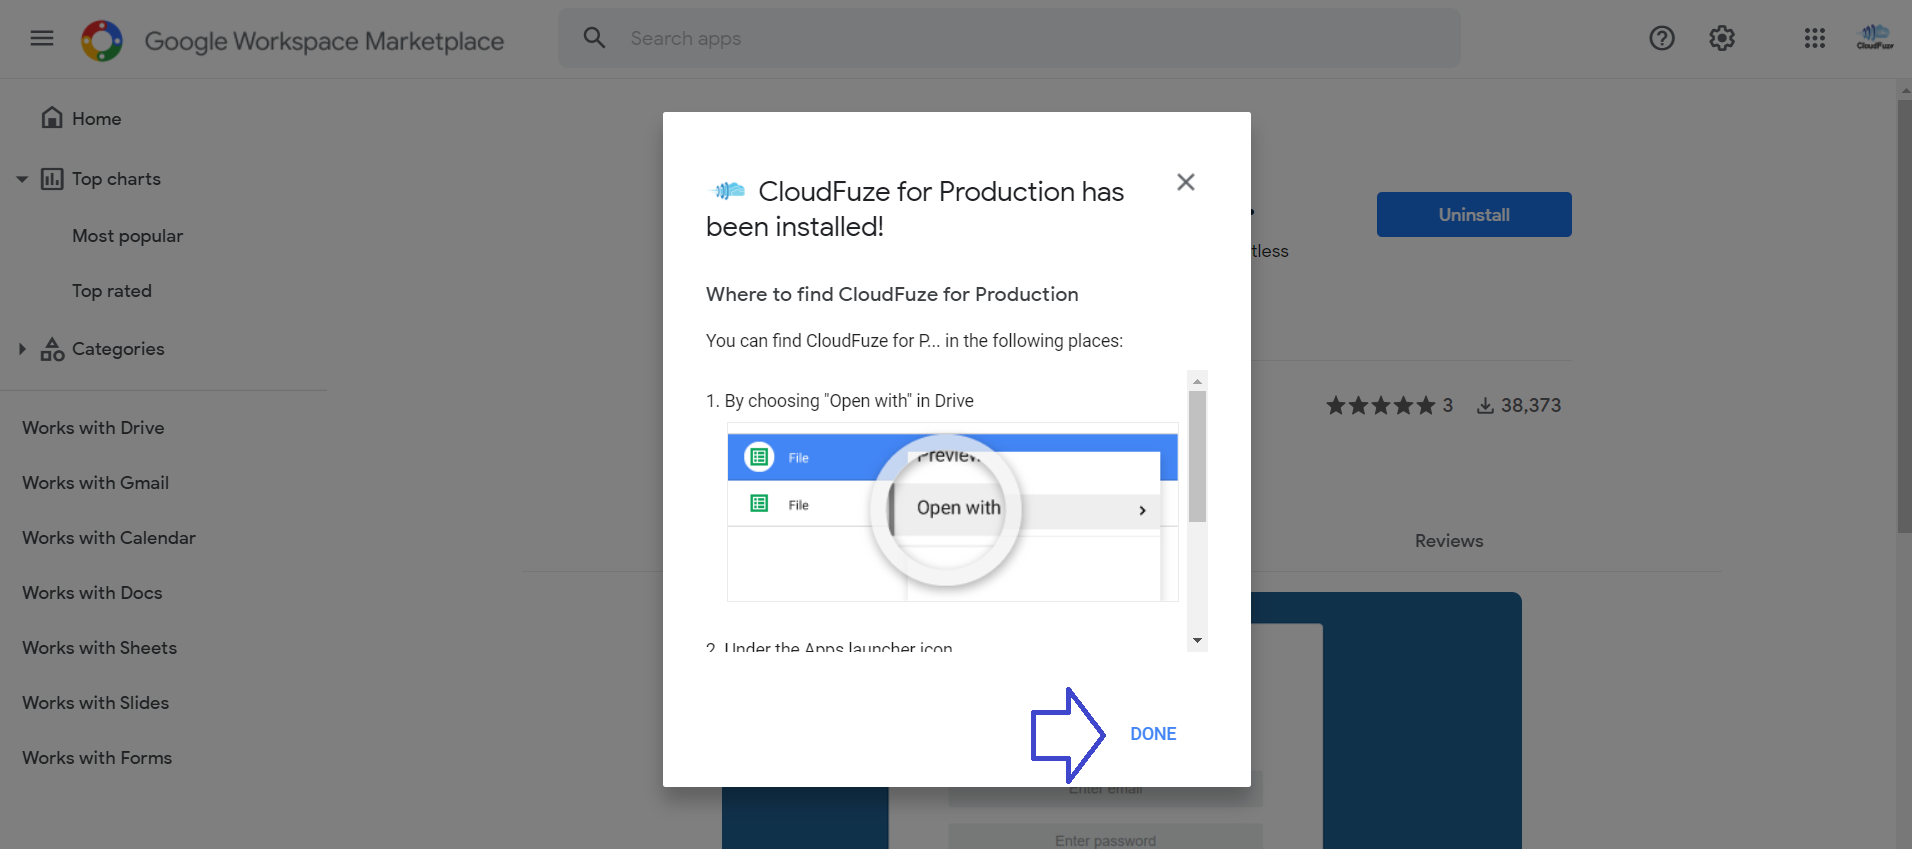Image resolution: width=1912 pixels, height=849 pixels.
Task: Filter by Works with Drive
Action: pyautogui.click(x=93, y=428)
